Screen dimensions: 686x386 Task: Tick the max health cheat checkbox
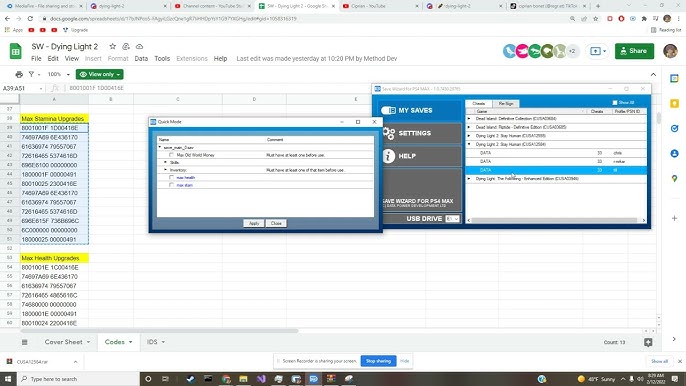coord(172,178)
